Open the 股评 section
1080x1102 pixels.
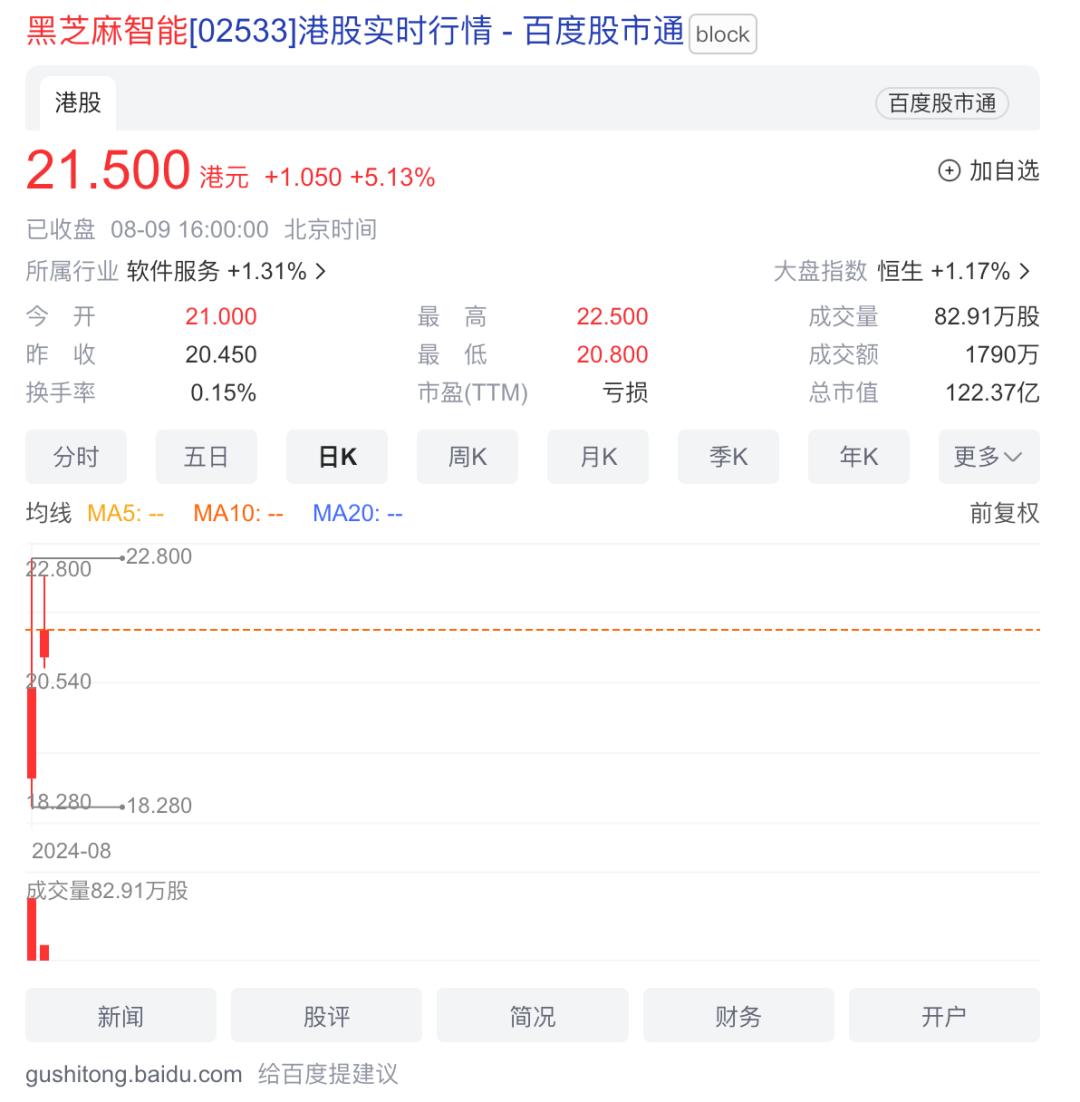click(x=327, y=1016)
